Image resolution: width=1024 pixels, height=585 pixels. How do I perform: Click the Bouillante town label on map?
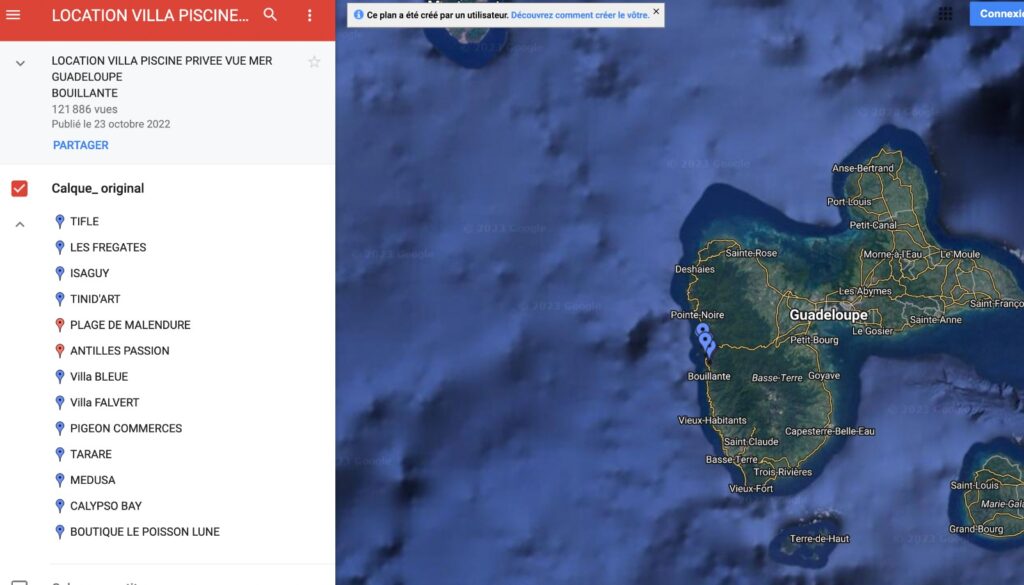coord(709,376)
